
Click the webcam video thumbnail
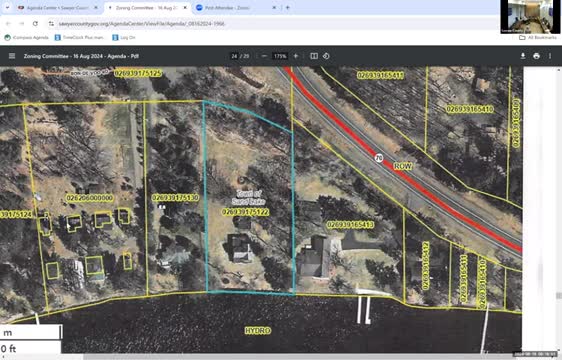(529, 16)
